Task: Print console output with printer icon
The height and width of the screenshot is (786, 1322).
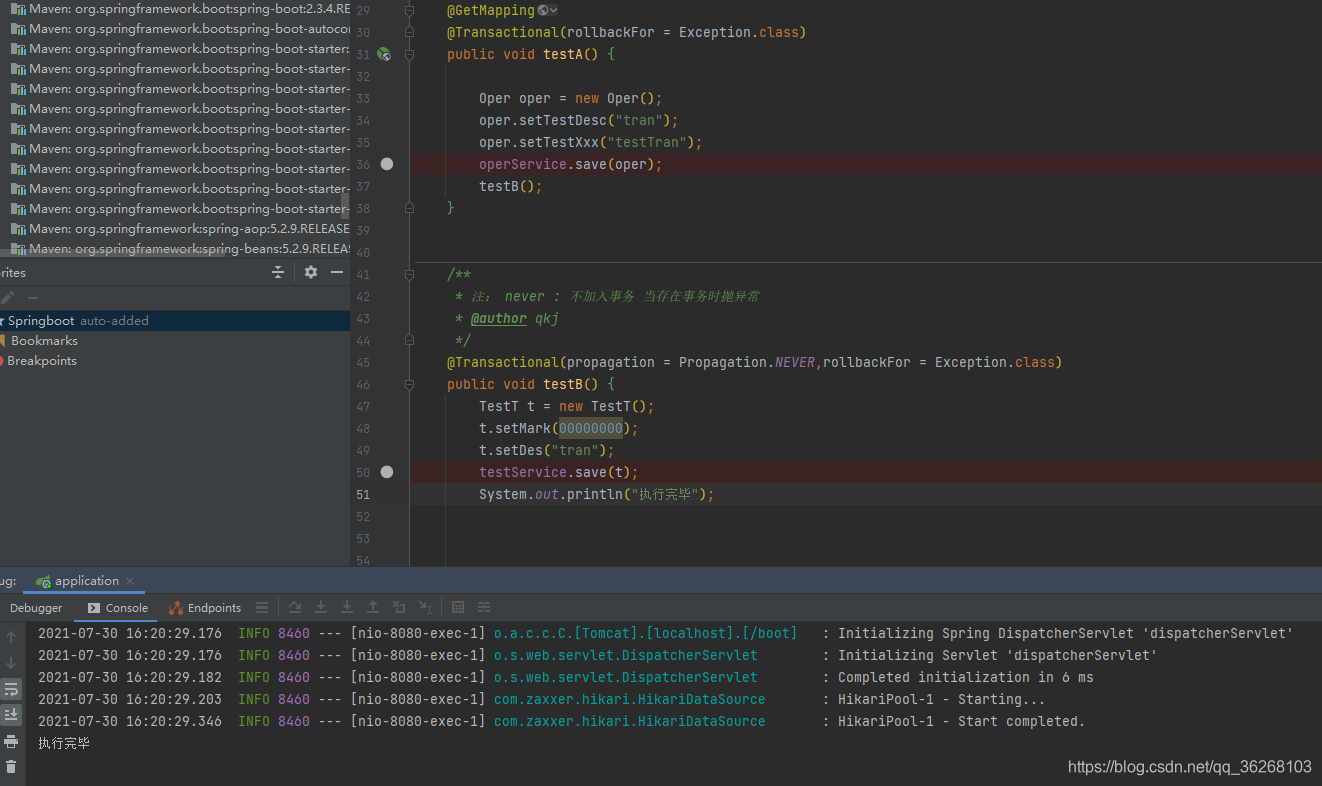Action: coord(11,741)
